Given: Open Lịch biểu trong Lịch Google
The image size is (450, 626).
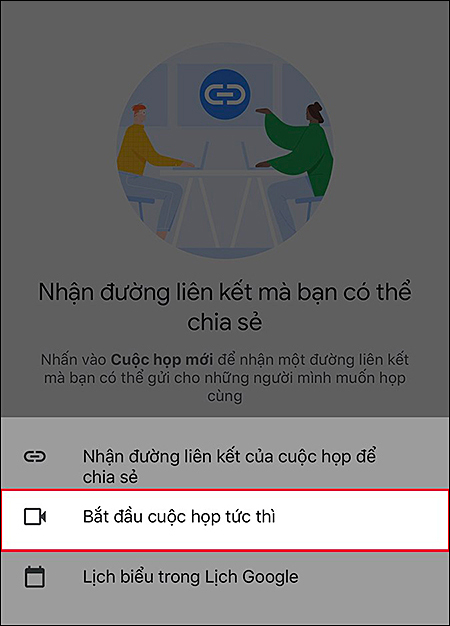Looking at the screenshot, I should click(x=225, y=577).
